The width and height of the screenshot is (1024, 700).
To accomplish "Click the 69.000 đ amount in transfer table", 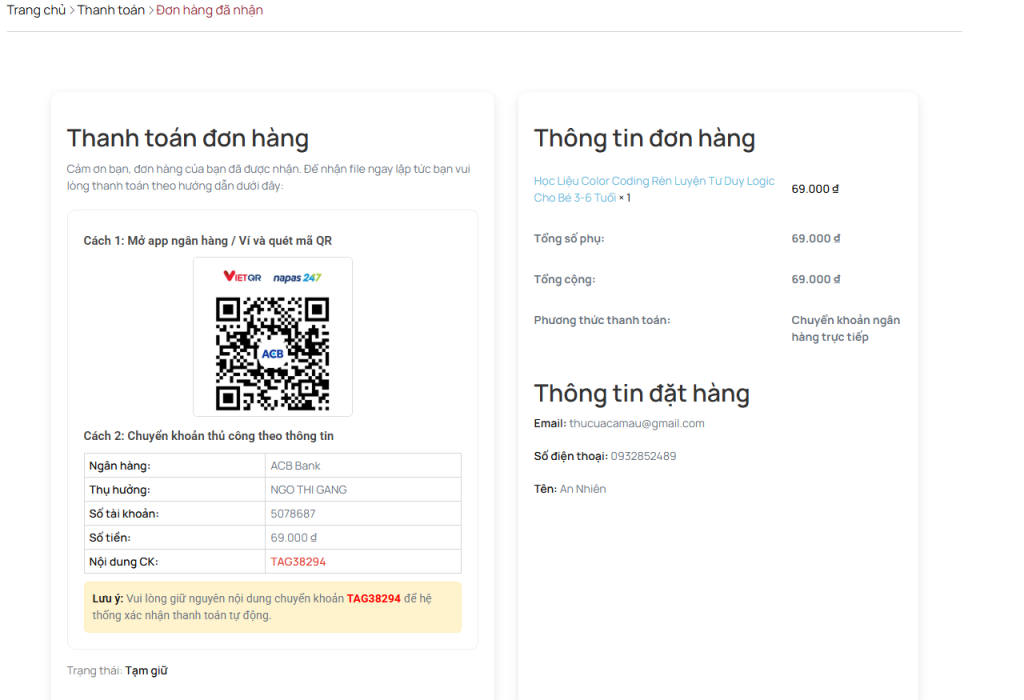I will 293,538.
